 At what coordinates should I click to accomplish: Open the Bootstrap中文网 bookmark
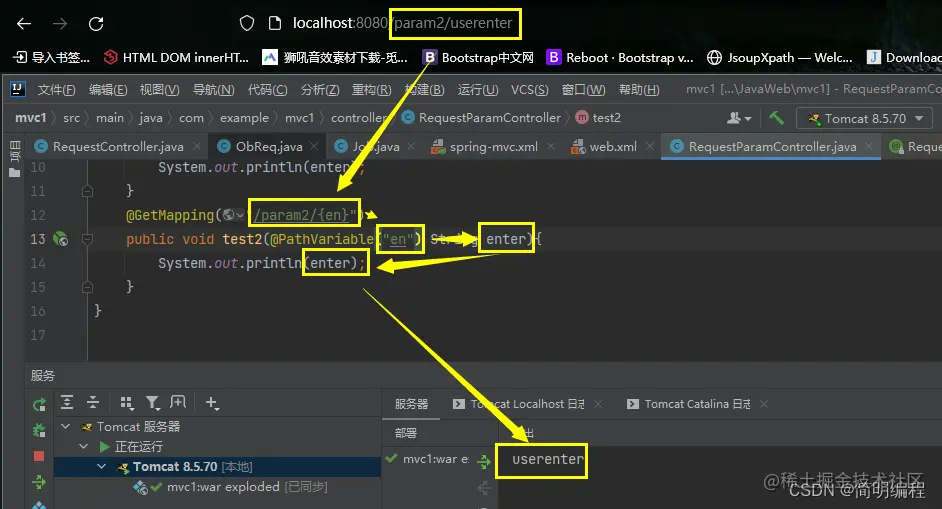point(478,57)
